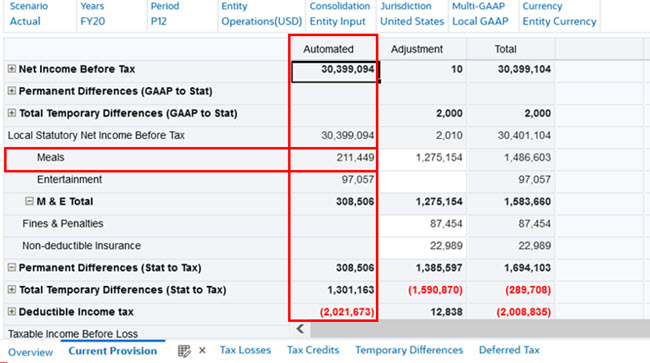Click Permanent Differences Total value 1,694,103
Image resolution: width=650 pixels, height=363 pixels.
point(527,268)
